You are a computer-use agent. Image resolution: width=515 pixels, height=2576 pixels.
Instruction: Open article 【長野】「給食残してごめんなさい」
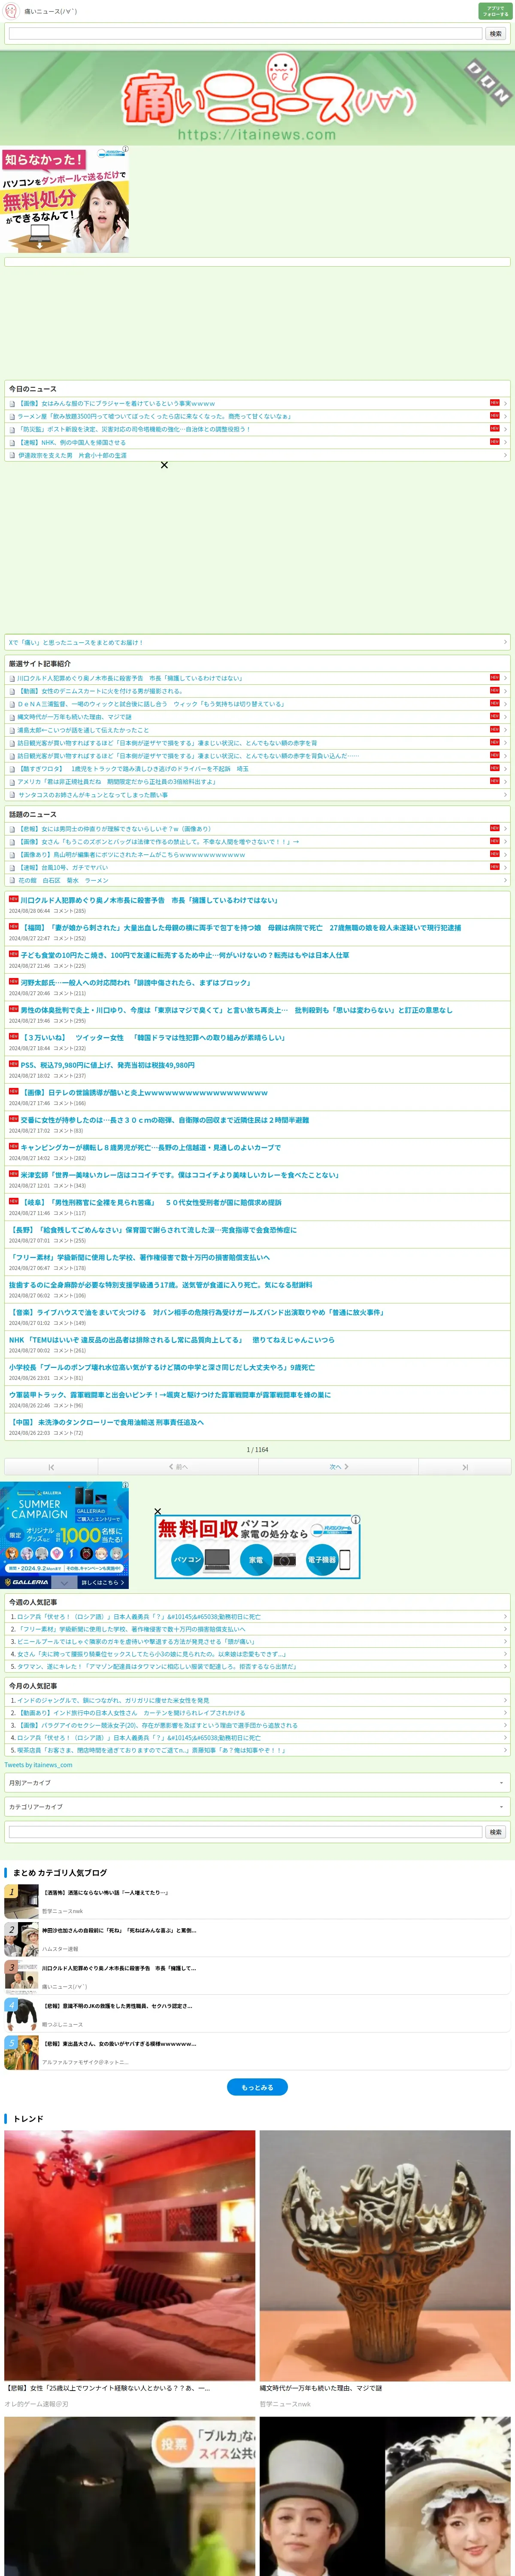153,1230
